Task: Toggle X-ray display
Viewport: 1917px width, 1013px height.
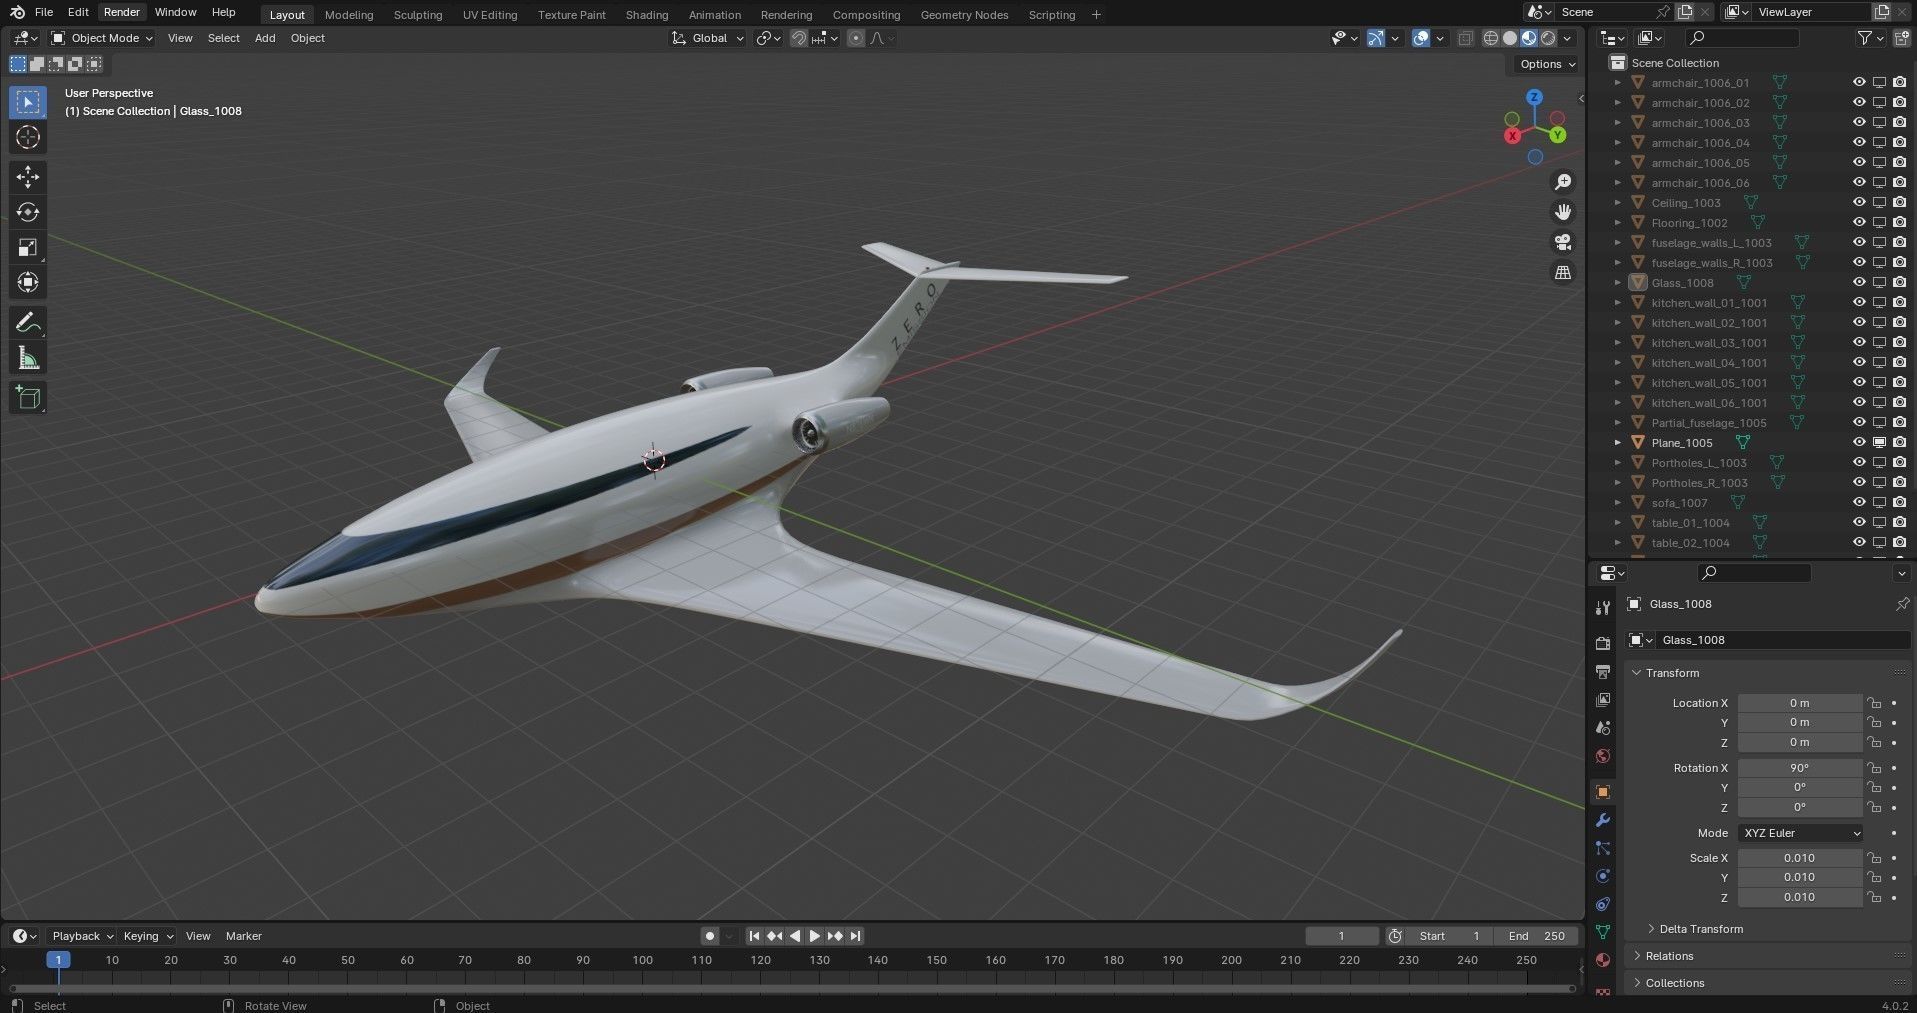Action: tap(1465, 38)
